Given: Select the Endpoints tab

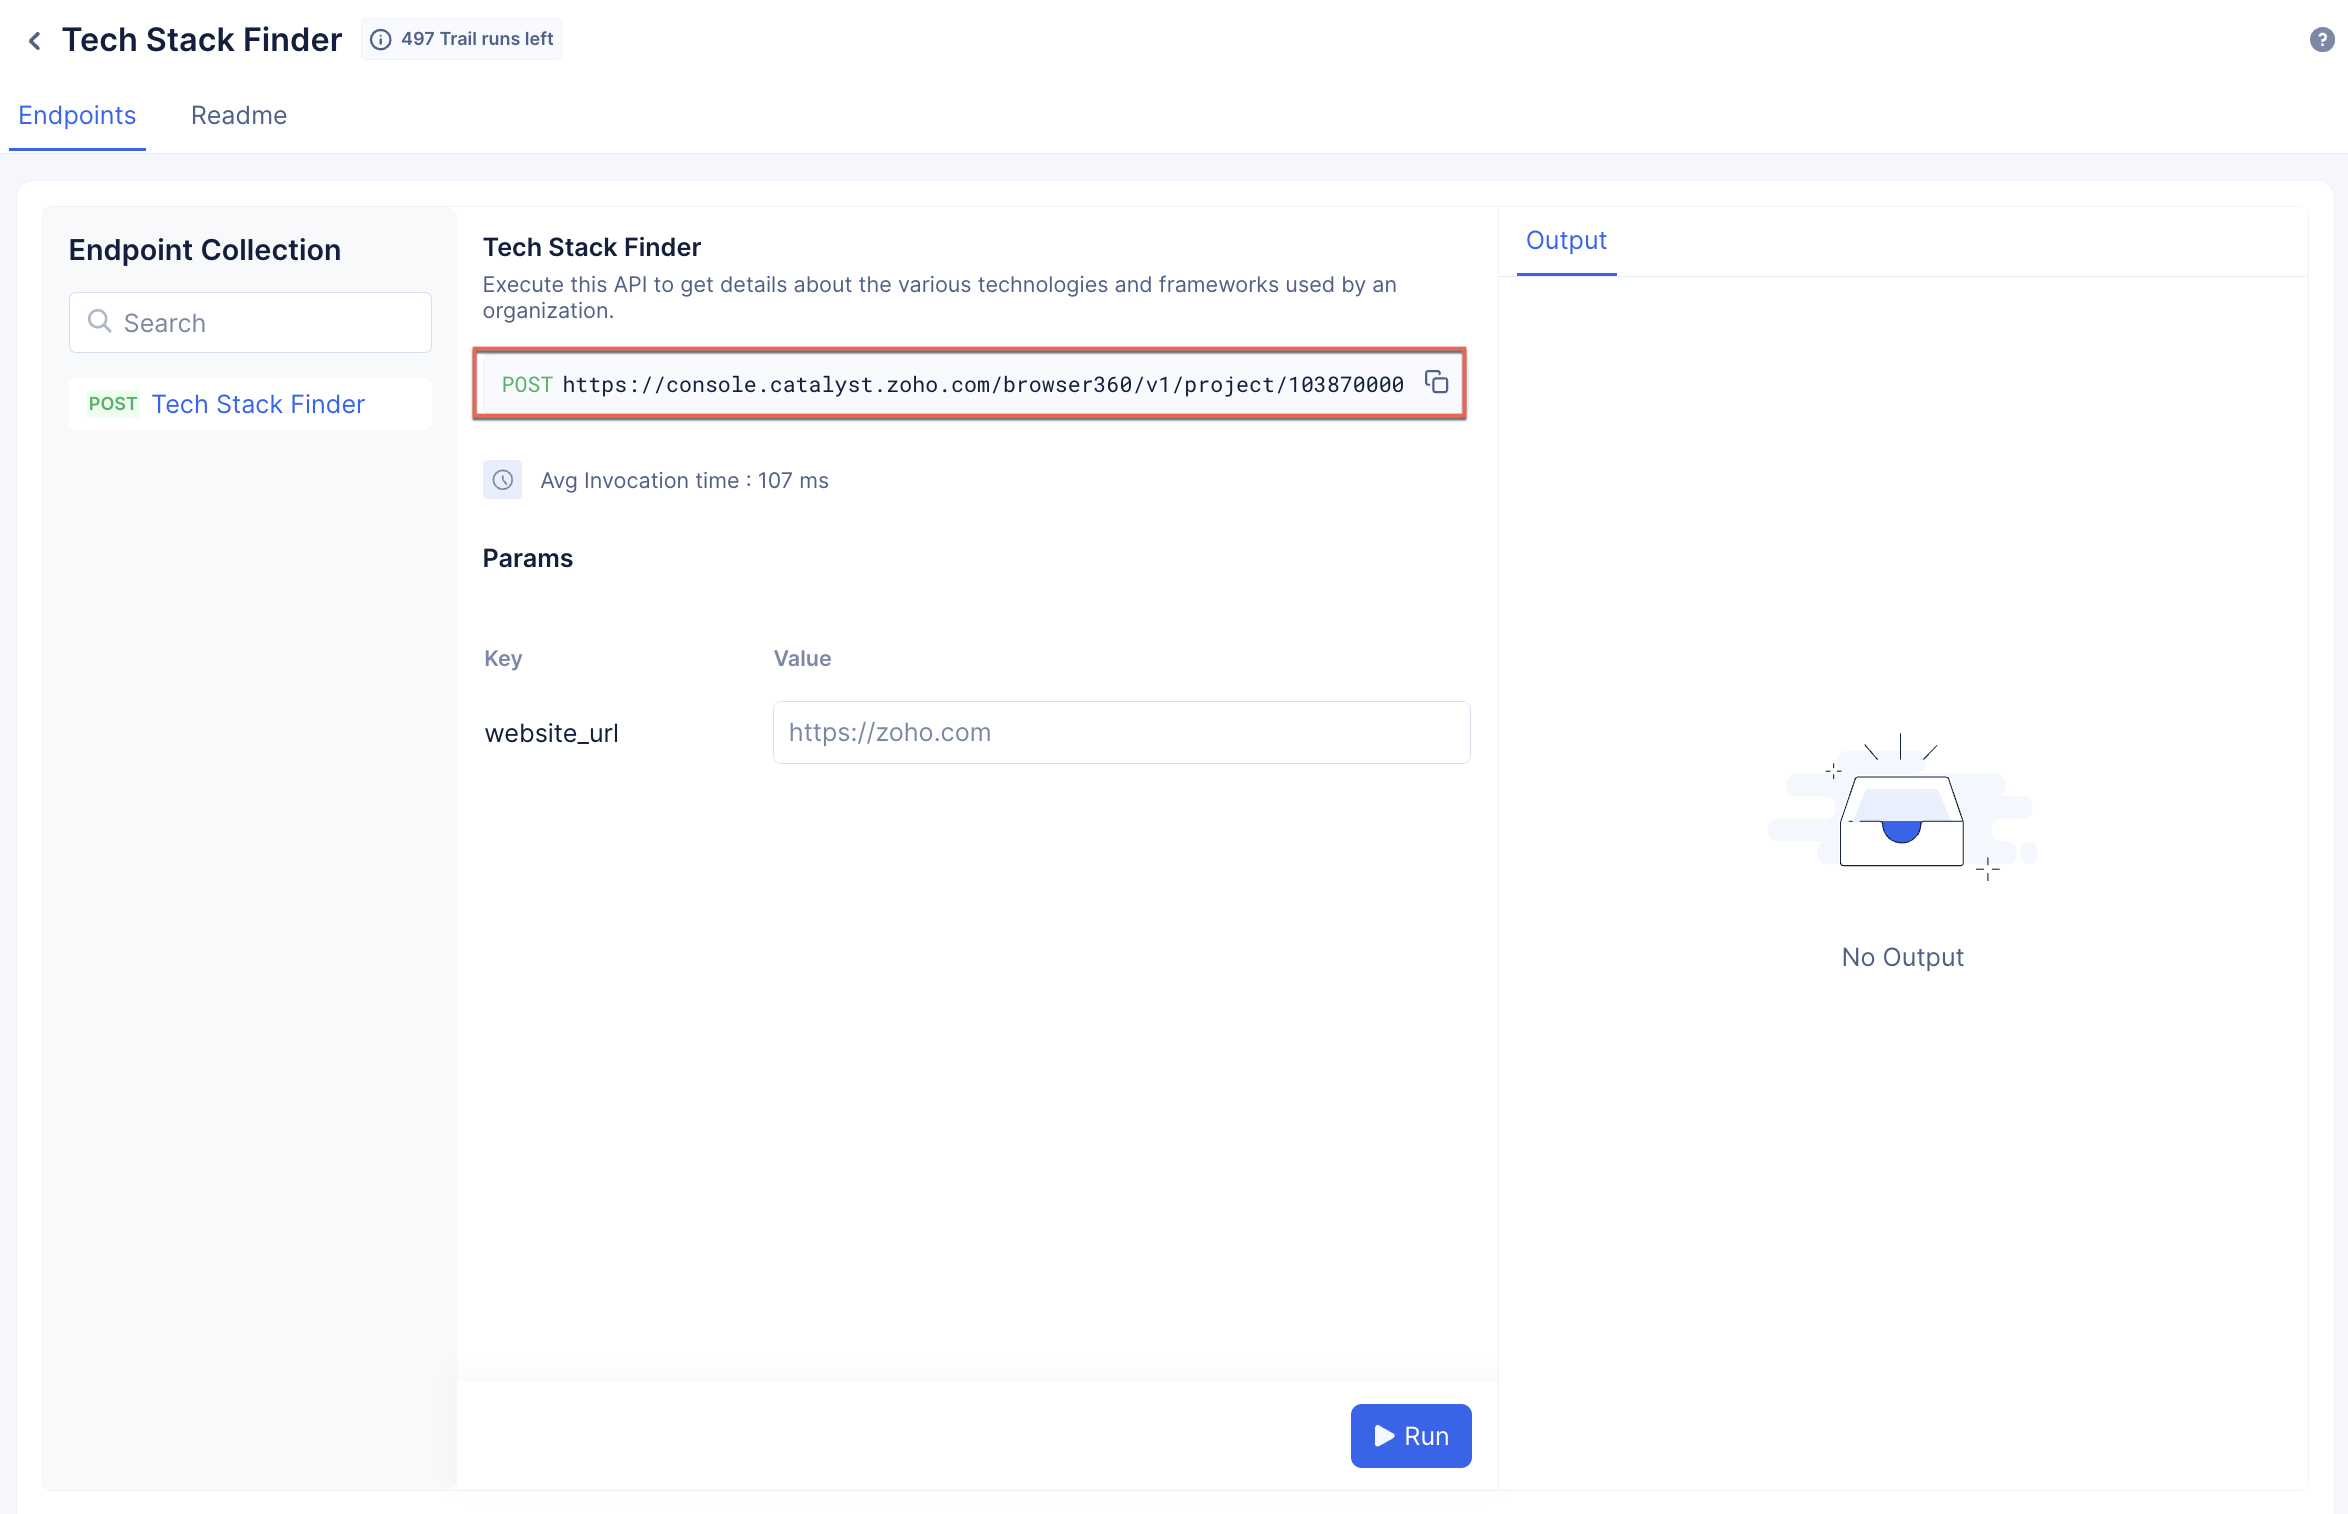Looking at the screenshot, I should click(75, 115).
